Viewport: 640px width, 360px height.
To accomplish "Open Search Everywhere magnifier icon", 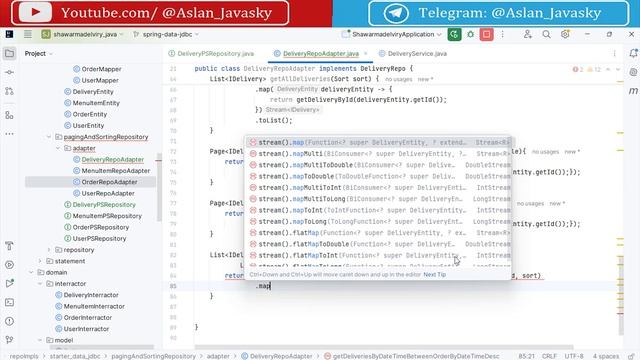I will [x=546, y=34].
